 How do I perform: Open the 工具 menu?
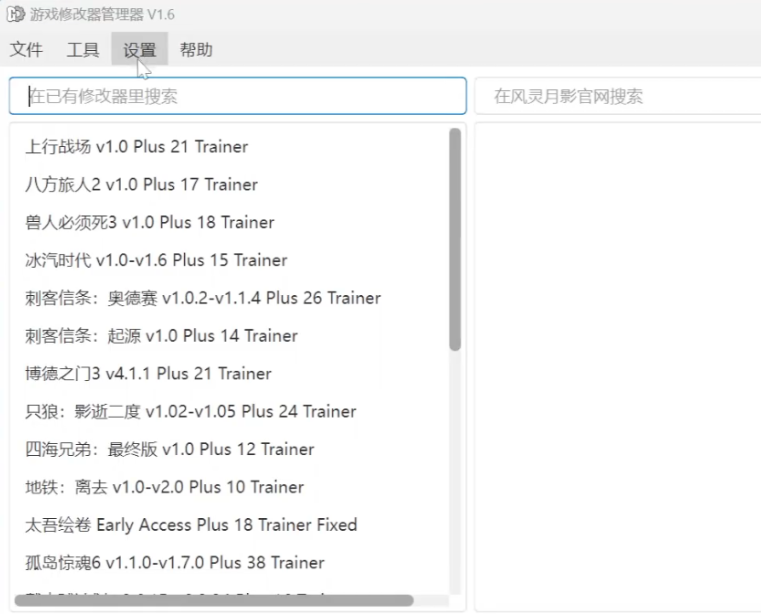tap(83, 49)
